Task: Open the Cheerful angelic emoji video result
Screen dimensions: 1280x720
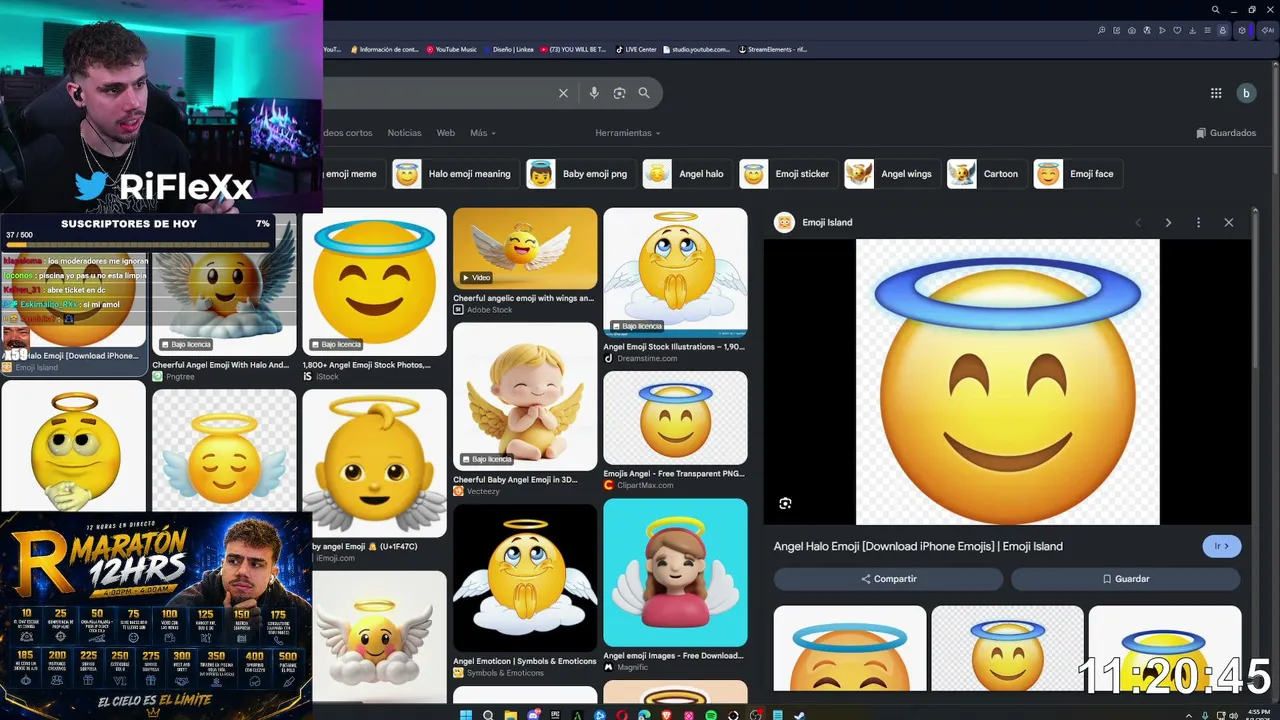Action: point(525,262)
